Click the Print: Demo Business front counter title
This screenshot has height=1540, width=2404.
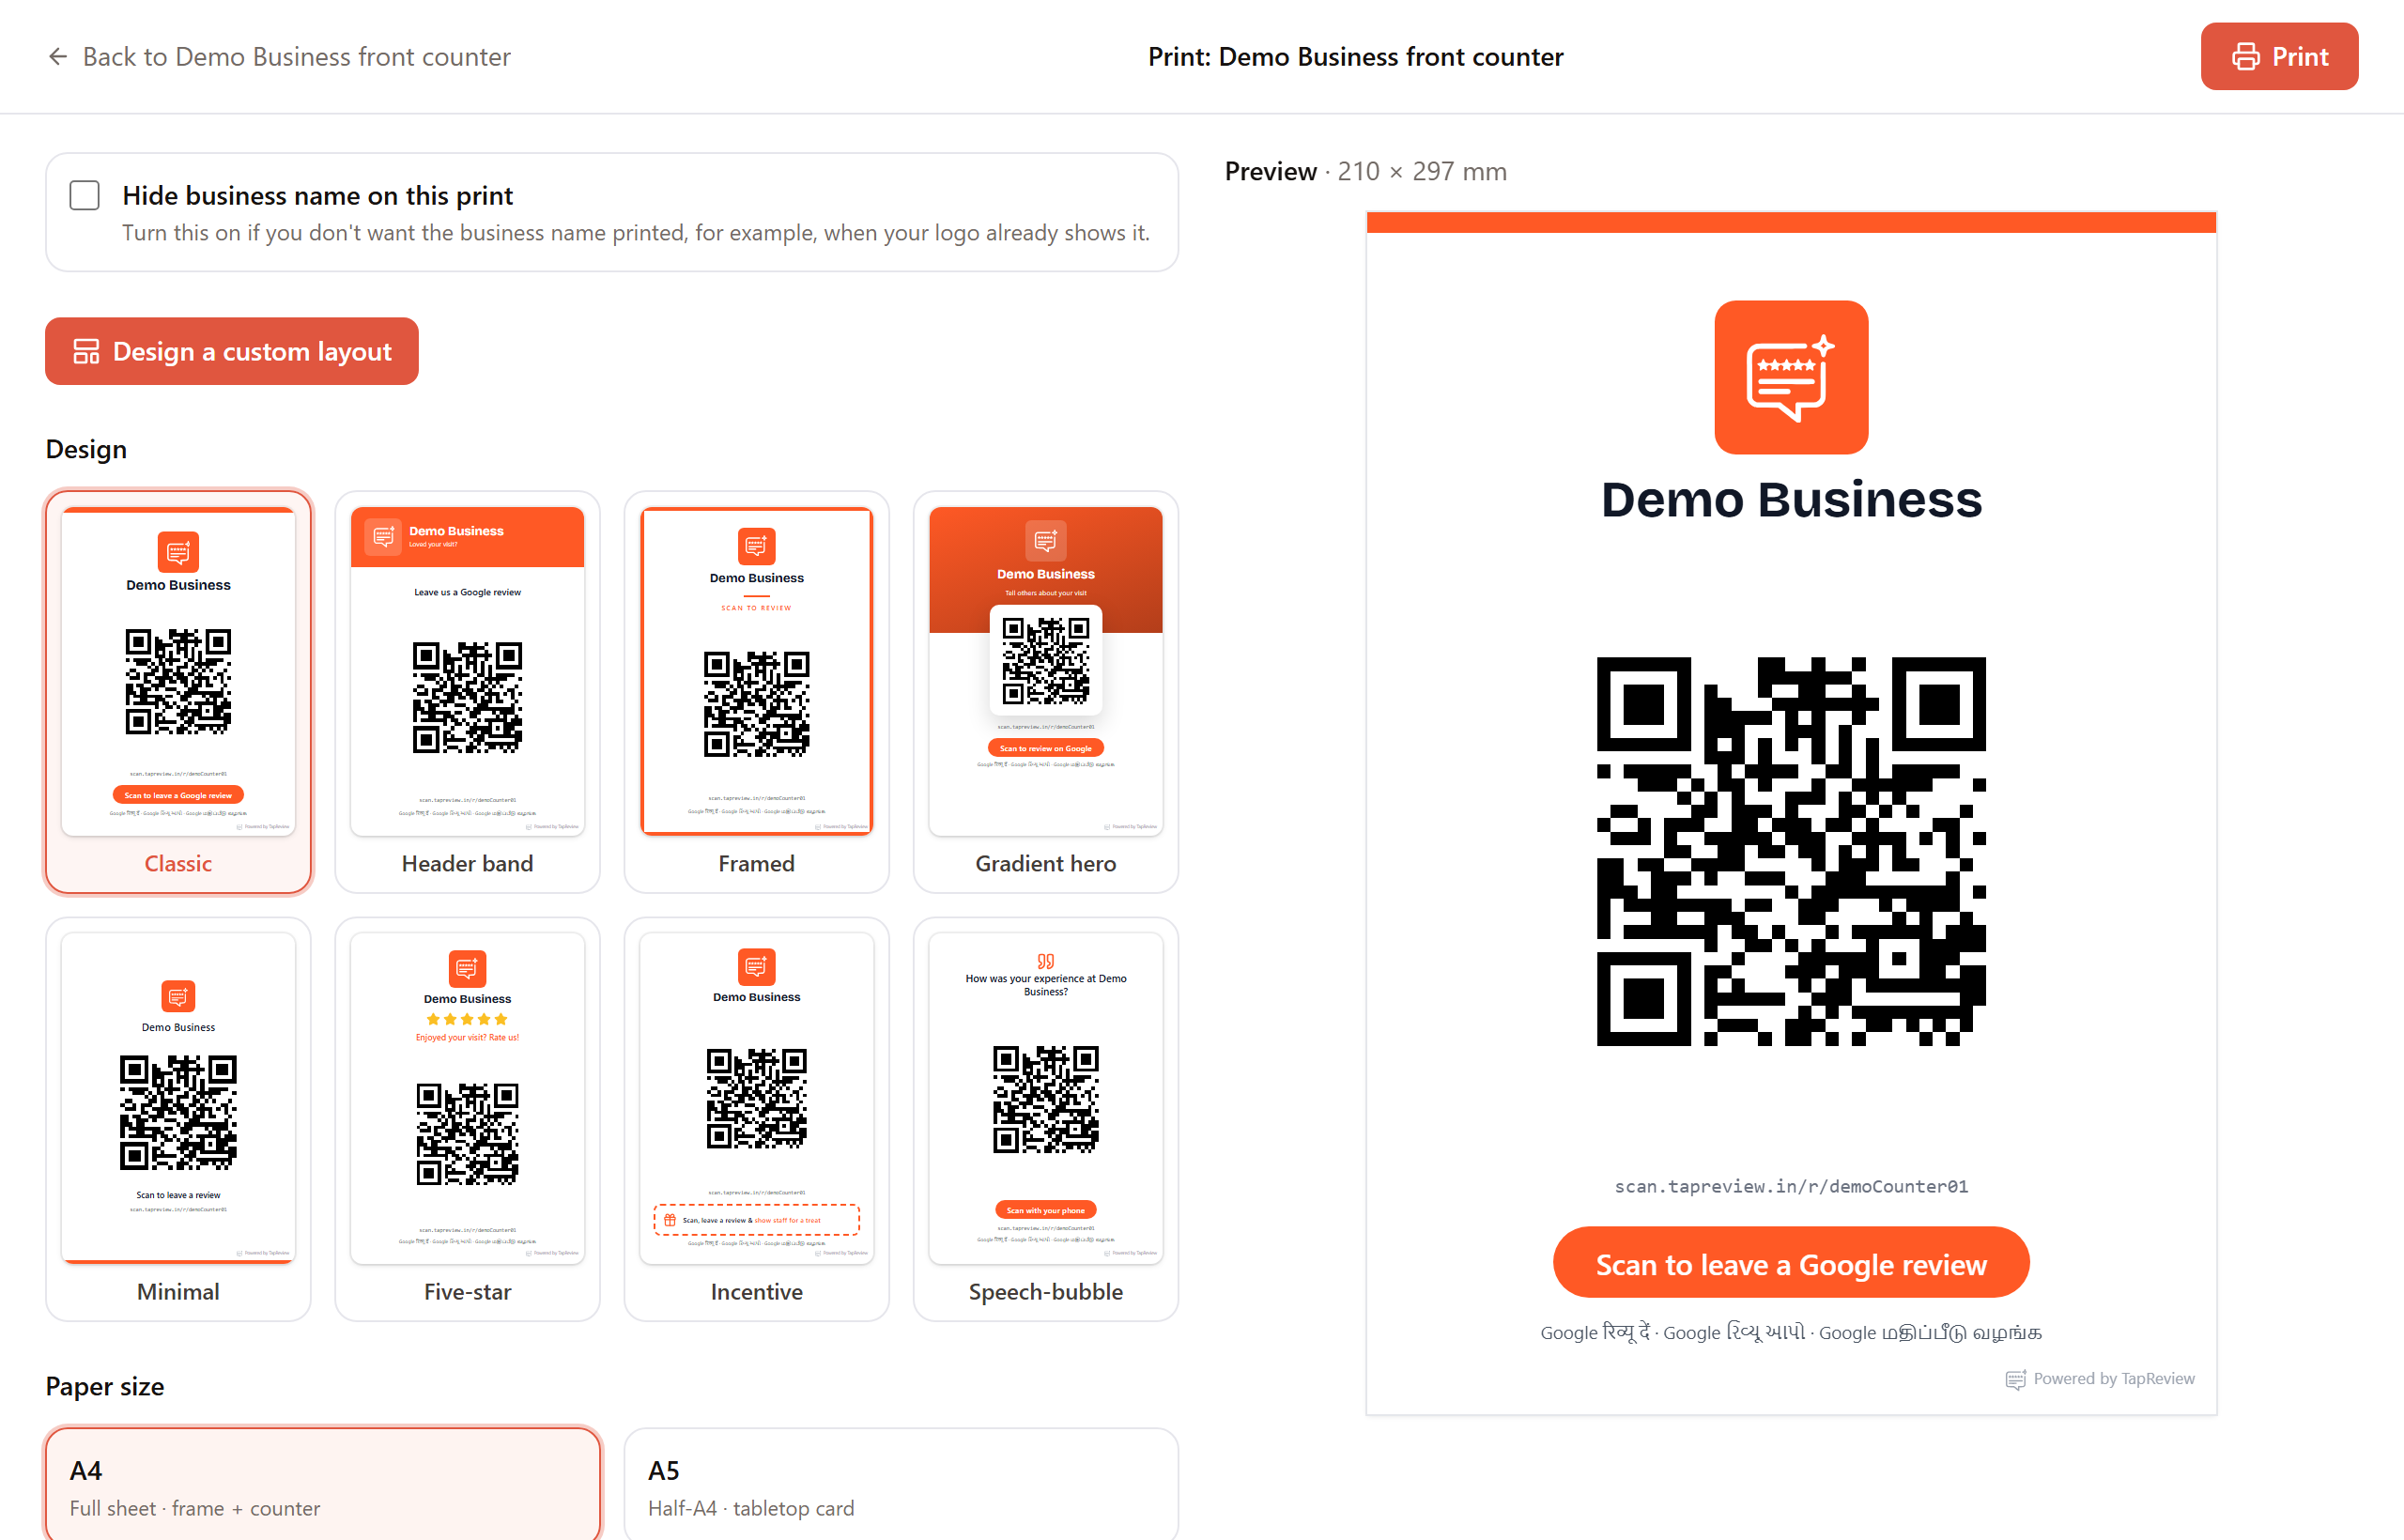[x=1356, y=57]
